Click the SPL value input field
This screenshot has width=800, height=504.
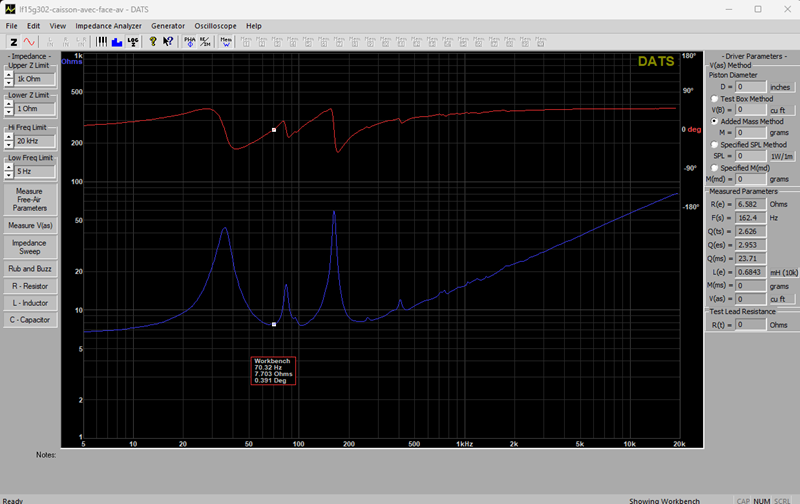coord(751,156)
